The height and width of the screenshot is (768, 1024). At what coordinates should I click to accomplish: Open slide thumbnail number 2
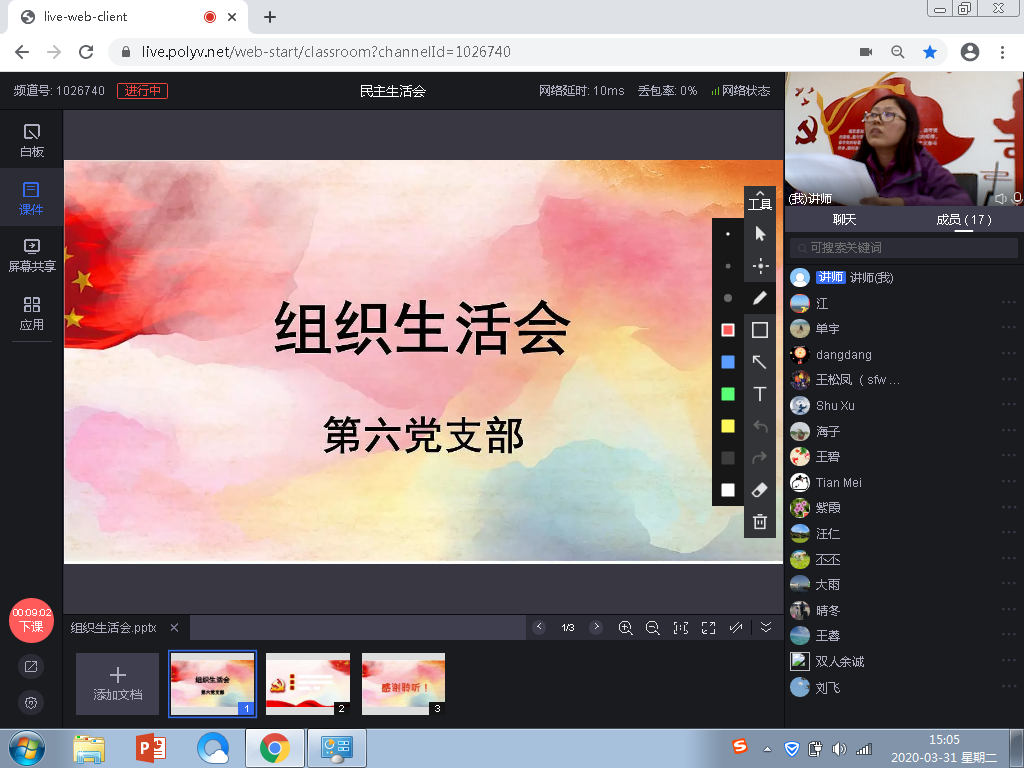(307, 683)
